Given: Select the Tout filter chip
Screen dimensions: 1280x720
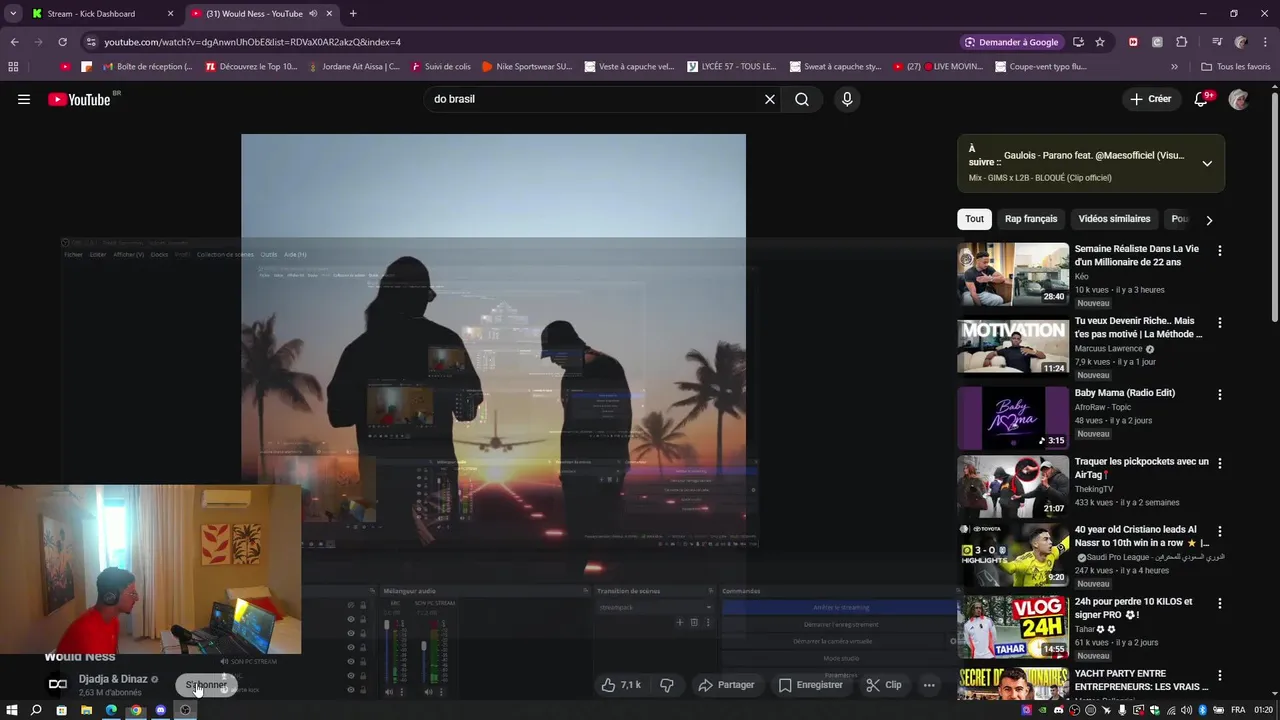Looking at the screenshot, I should [974, 219].
